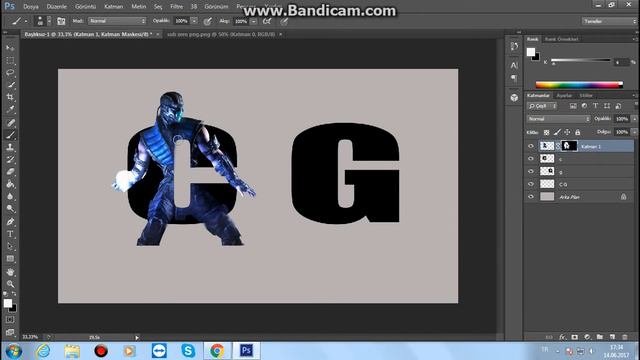Open the 3D panel icon
Image resolution: width=640 pixels, height=360 pixels.
[x=514, y=98]
